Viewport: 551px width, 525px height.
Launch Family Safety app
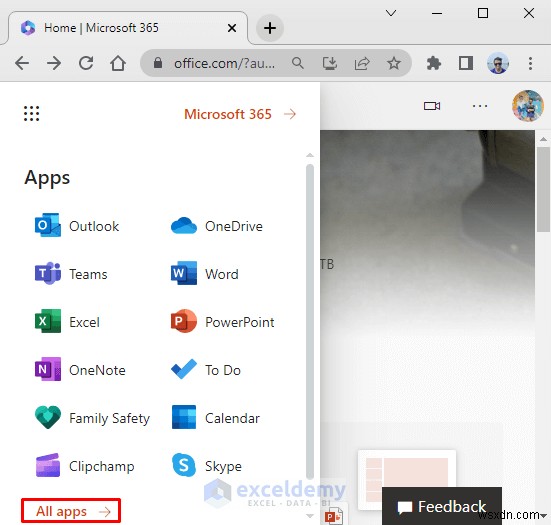(x=92, y=418)
